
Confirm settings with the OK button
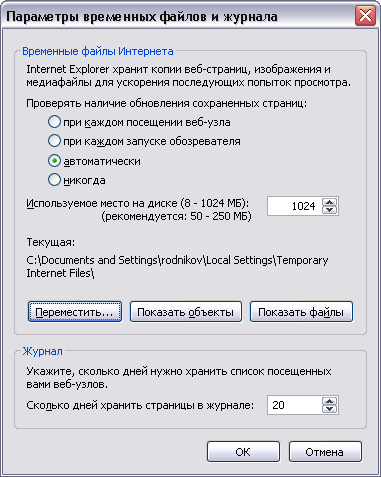click(243, 452)
